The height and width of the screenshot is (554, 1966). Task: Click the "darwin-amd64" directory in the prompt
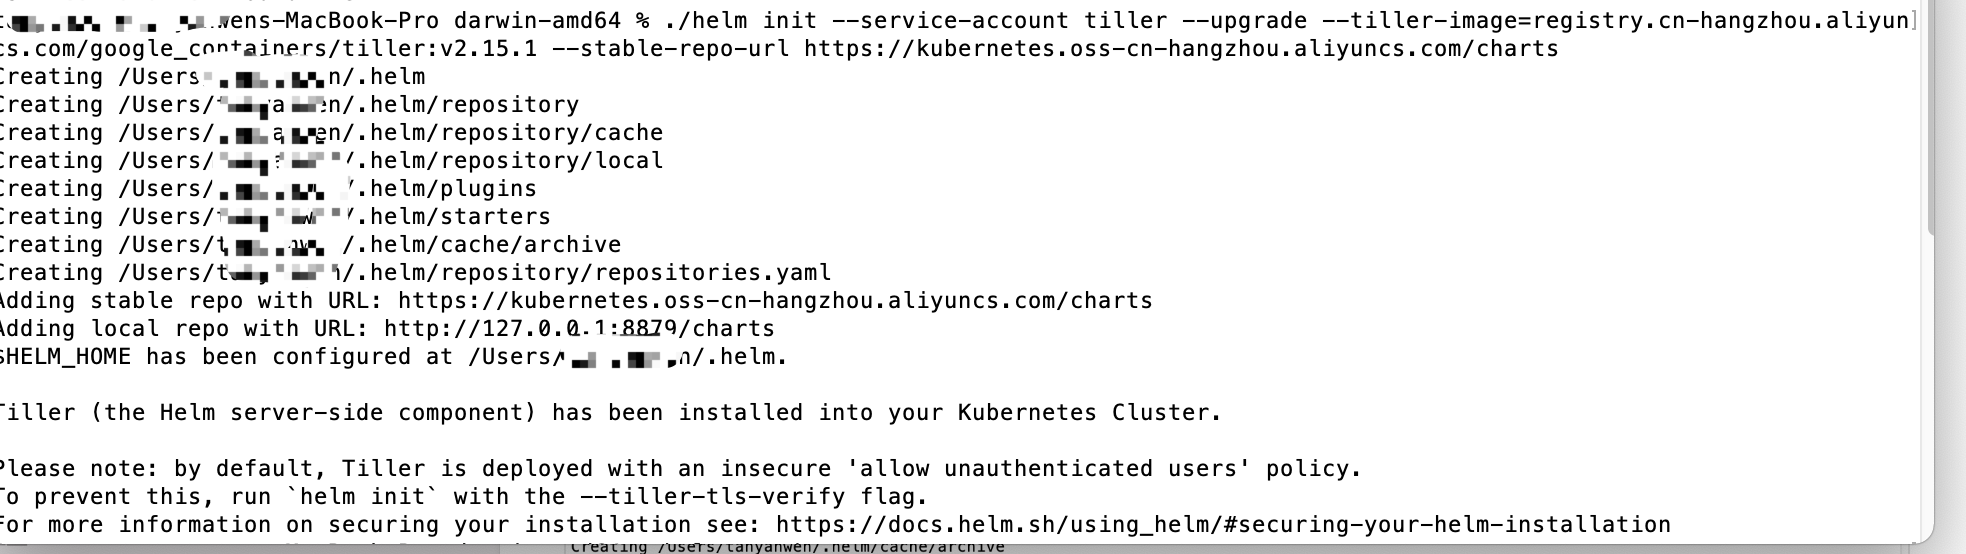click(537, 21)
